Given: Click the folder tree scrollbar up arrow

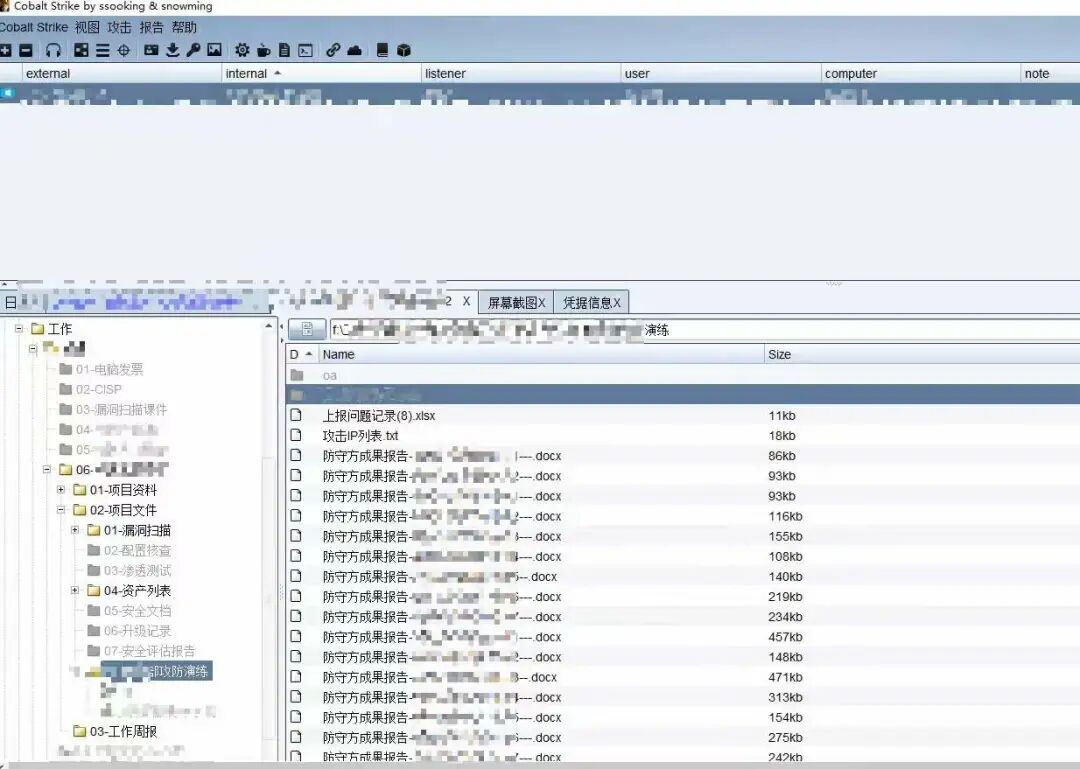Looking at the screenshot, I should pos(269,325).
